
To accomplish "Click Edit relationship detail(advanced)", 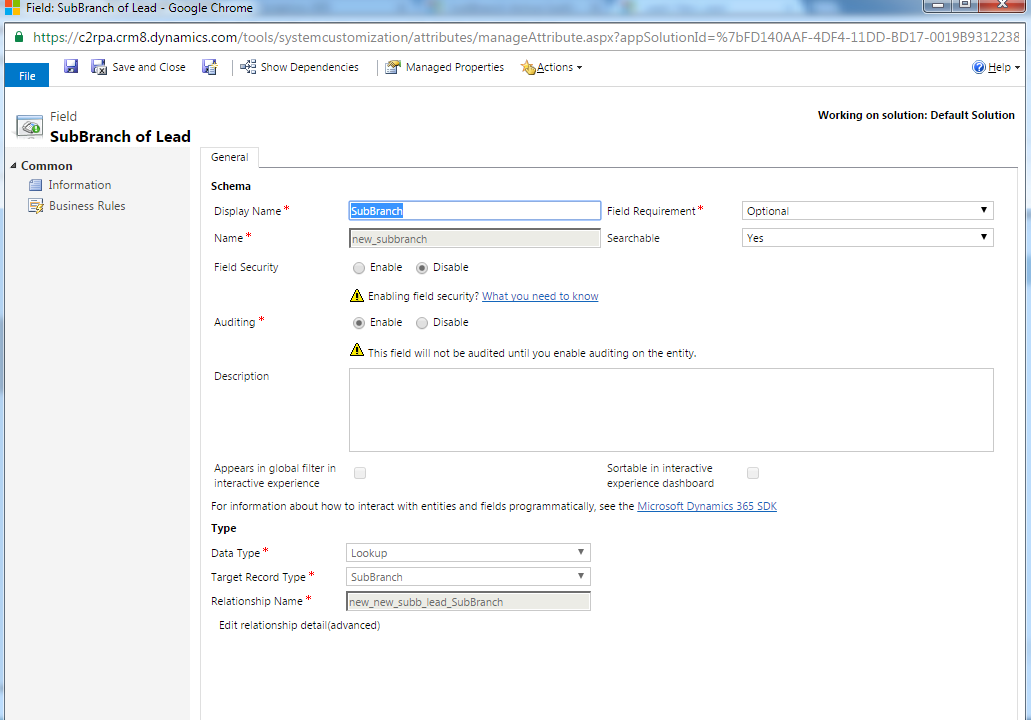I will 299,625.
